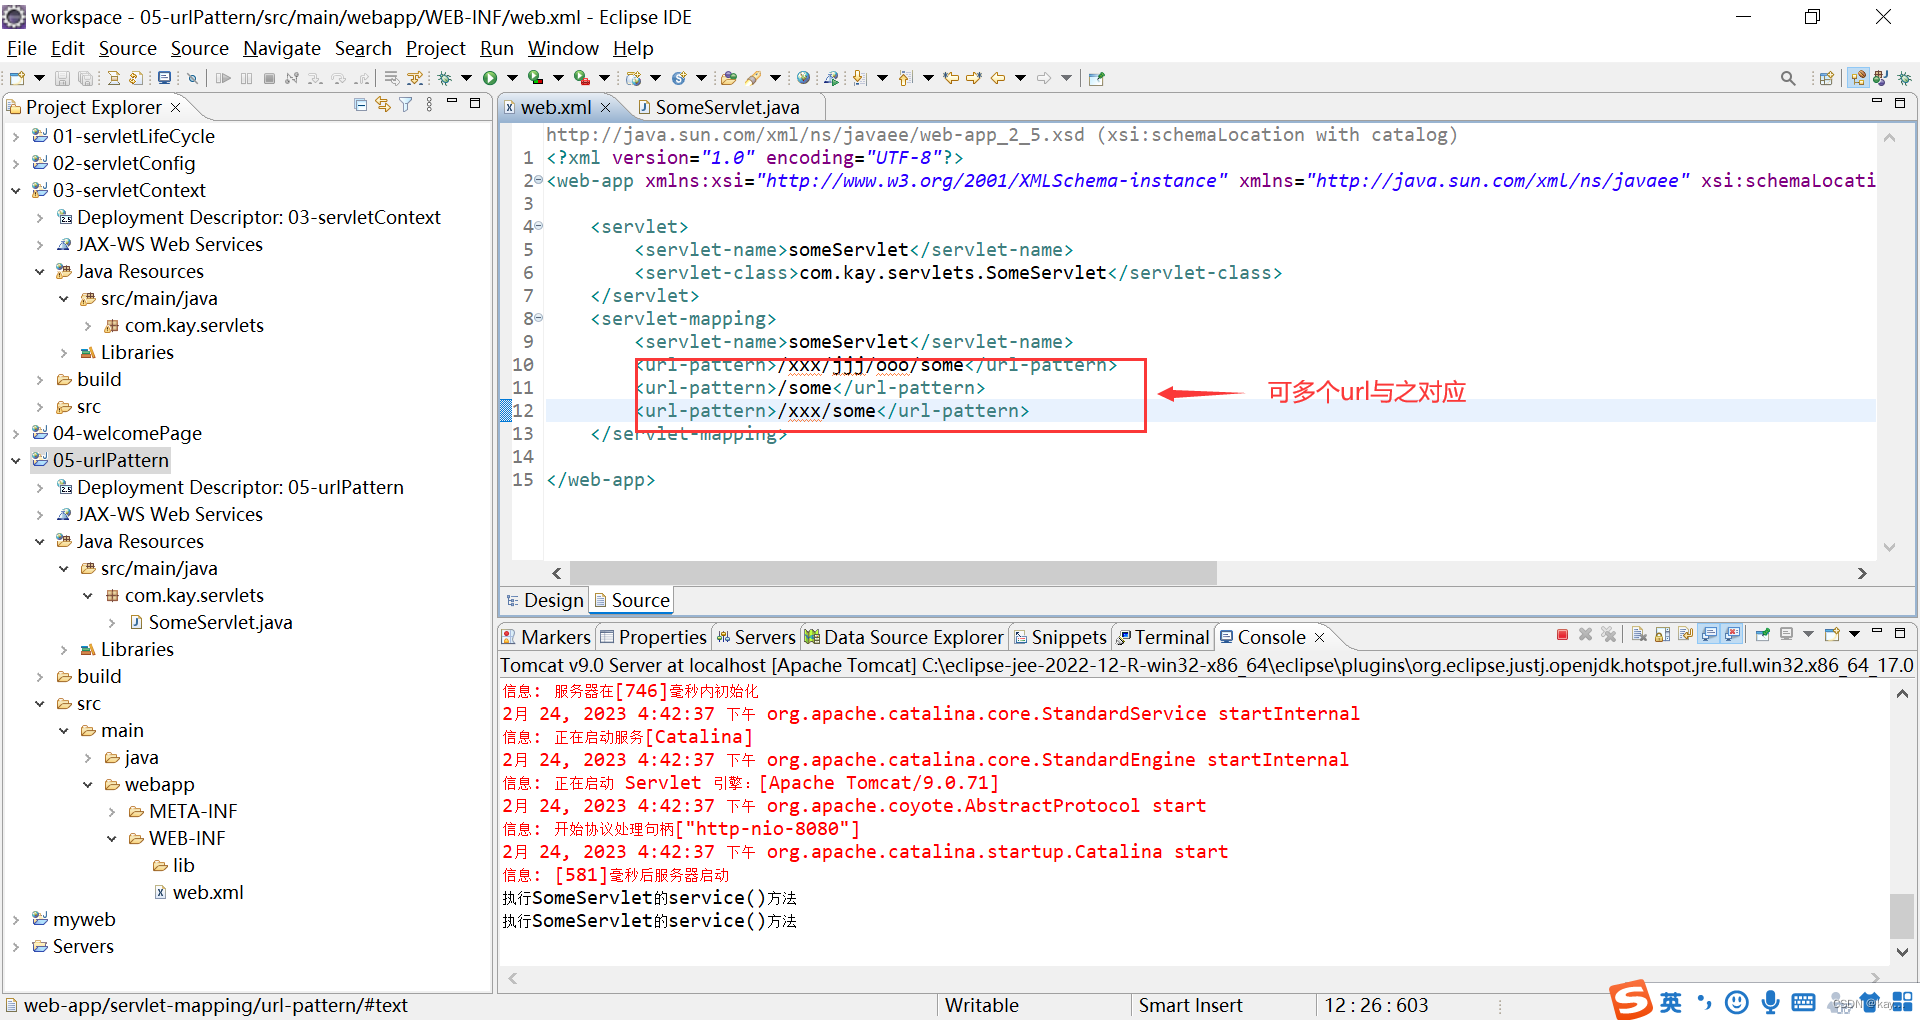Terminate the Tomcat server in the Console
The height and width of the screenshot is (1020, 1920).
(1563, 634)
